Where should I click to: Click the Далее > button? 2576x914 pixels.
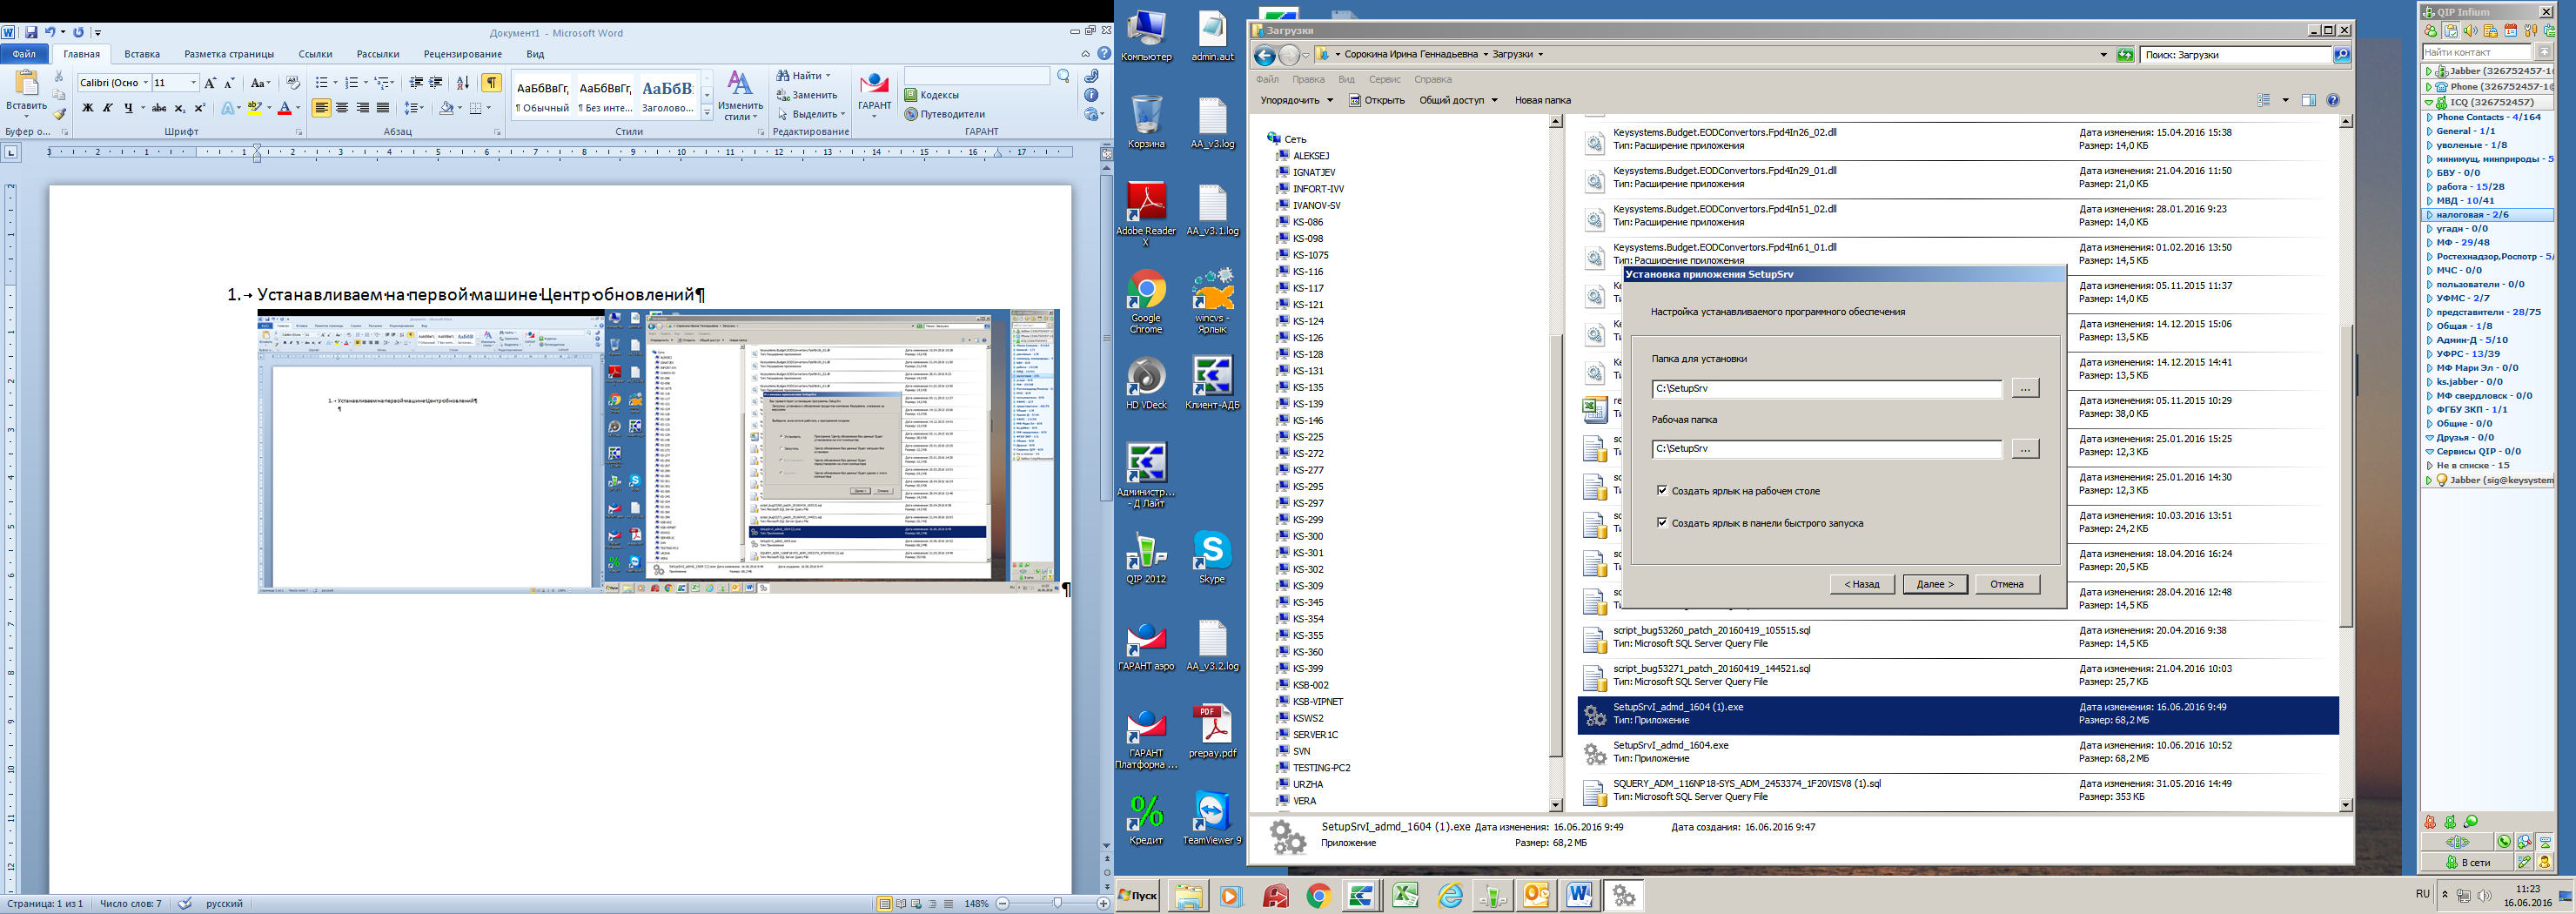click(x=1935, y=584)
